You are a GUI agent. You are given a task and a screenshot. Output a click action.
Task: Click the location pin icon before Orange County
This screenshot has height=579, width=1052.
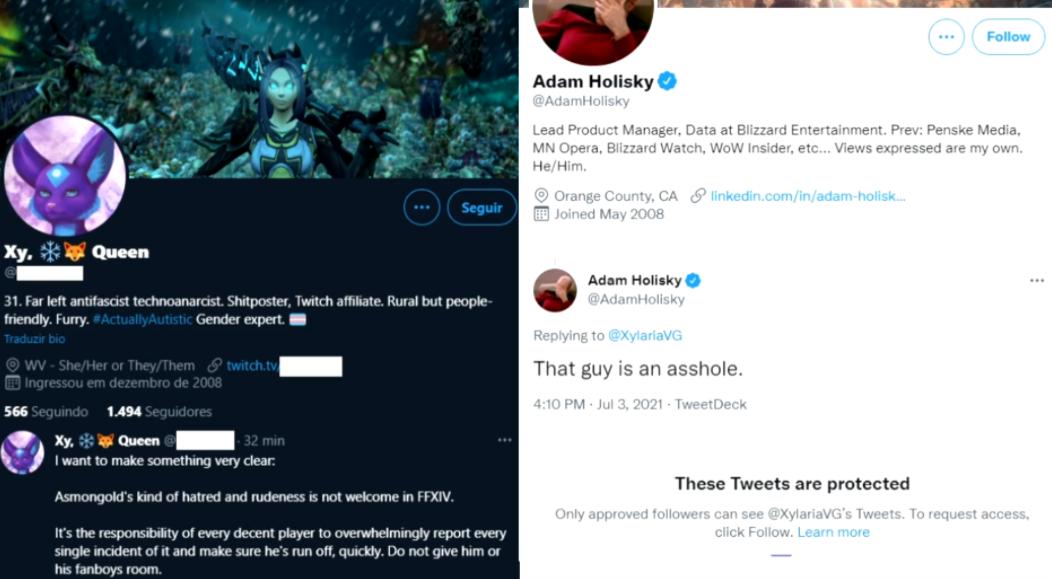542,196
